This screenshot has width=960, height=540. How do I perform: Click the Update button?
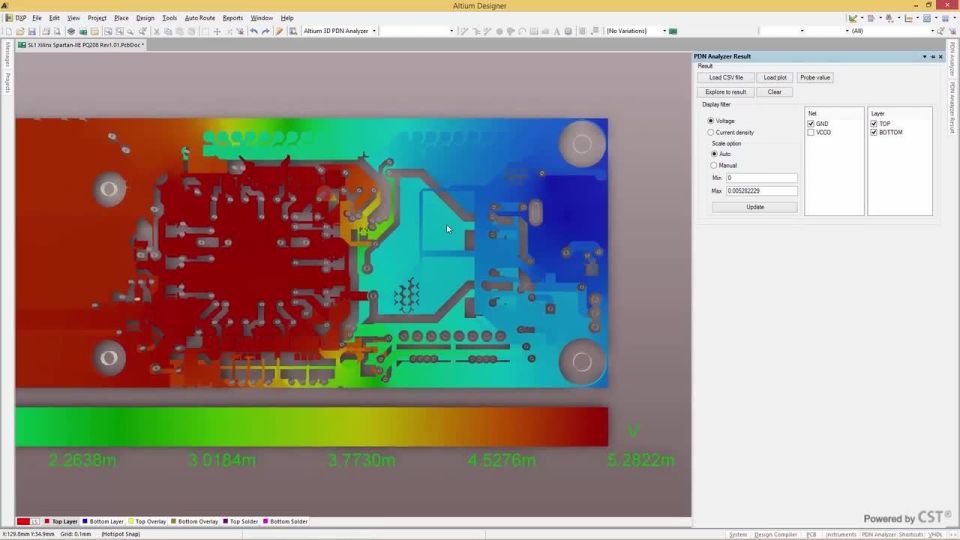pyautogui.click(x=755, y=207)
